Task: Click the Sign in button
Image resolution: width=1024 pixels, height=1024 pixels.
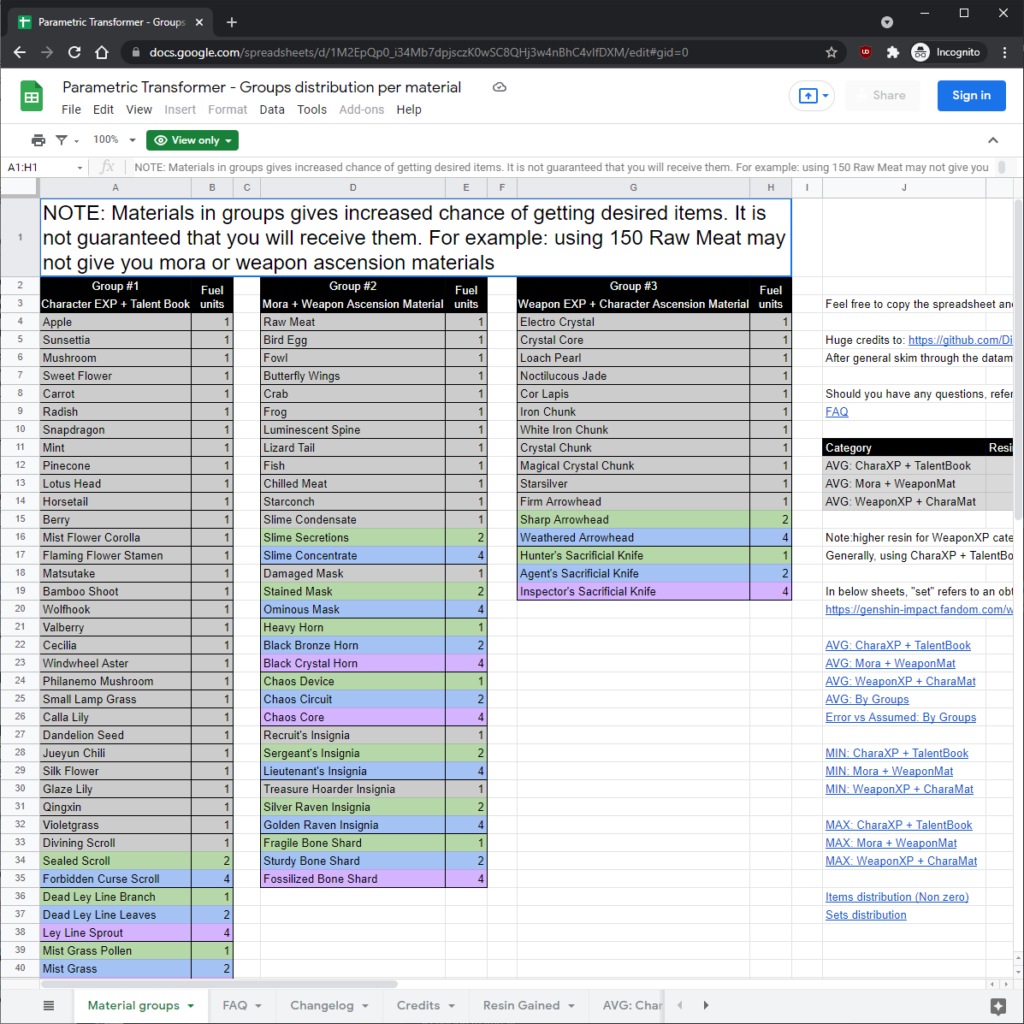Action: click(971, 95)
